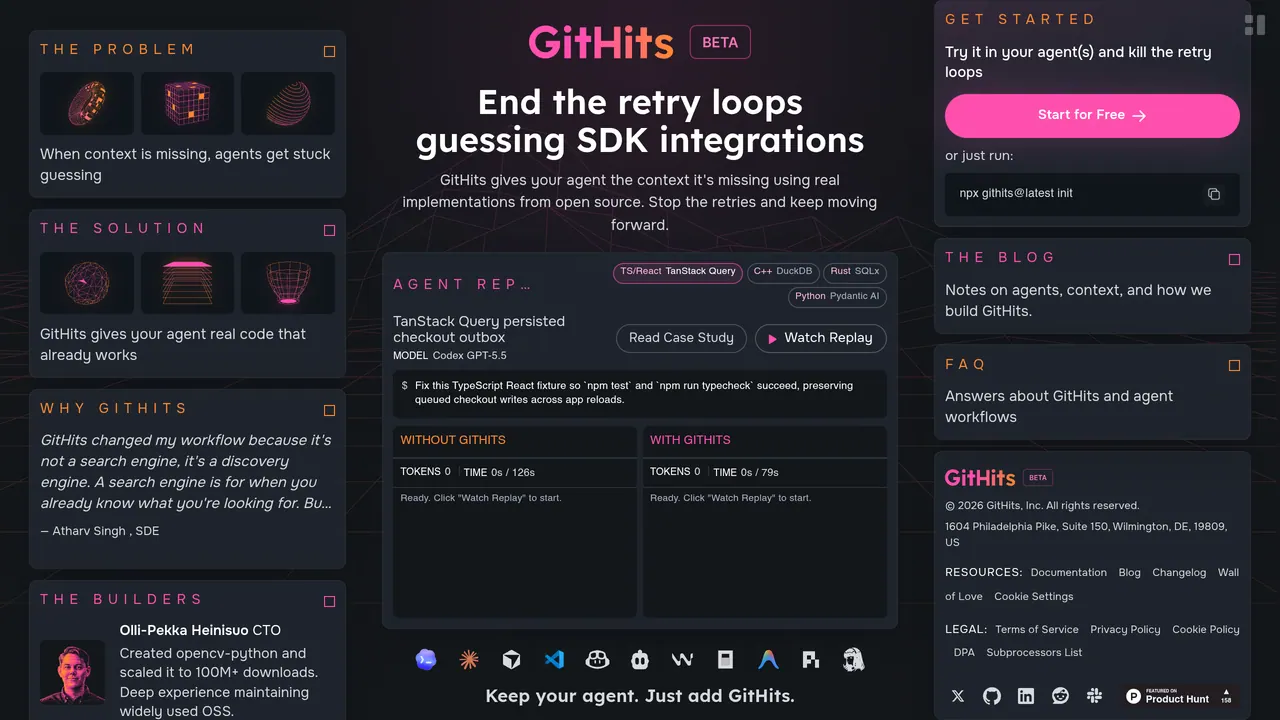This screenshot has height=720, width=1280.
Task: Open the Read Case Study button
Action: point(681,338)
